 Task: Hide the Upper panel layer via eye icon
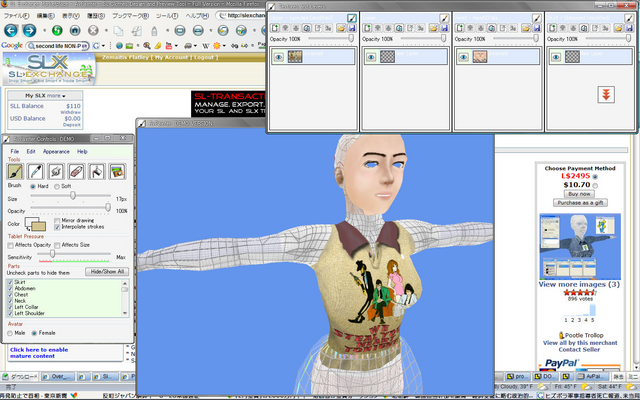(x=278, y=57)
